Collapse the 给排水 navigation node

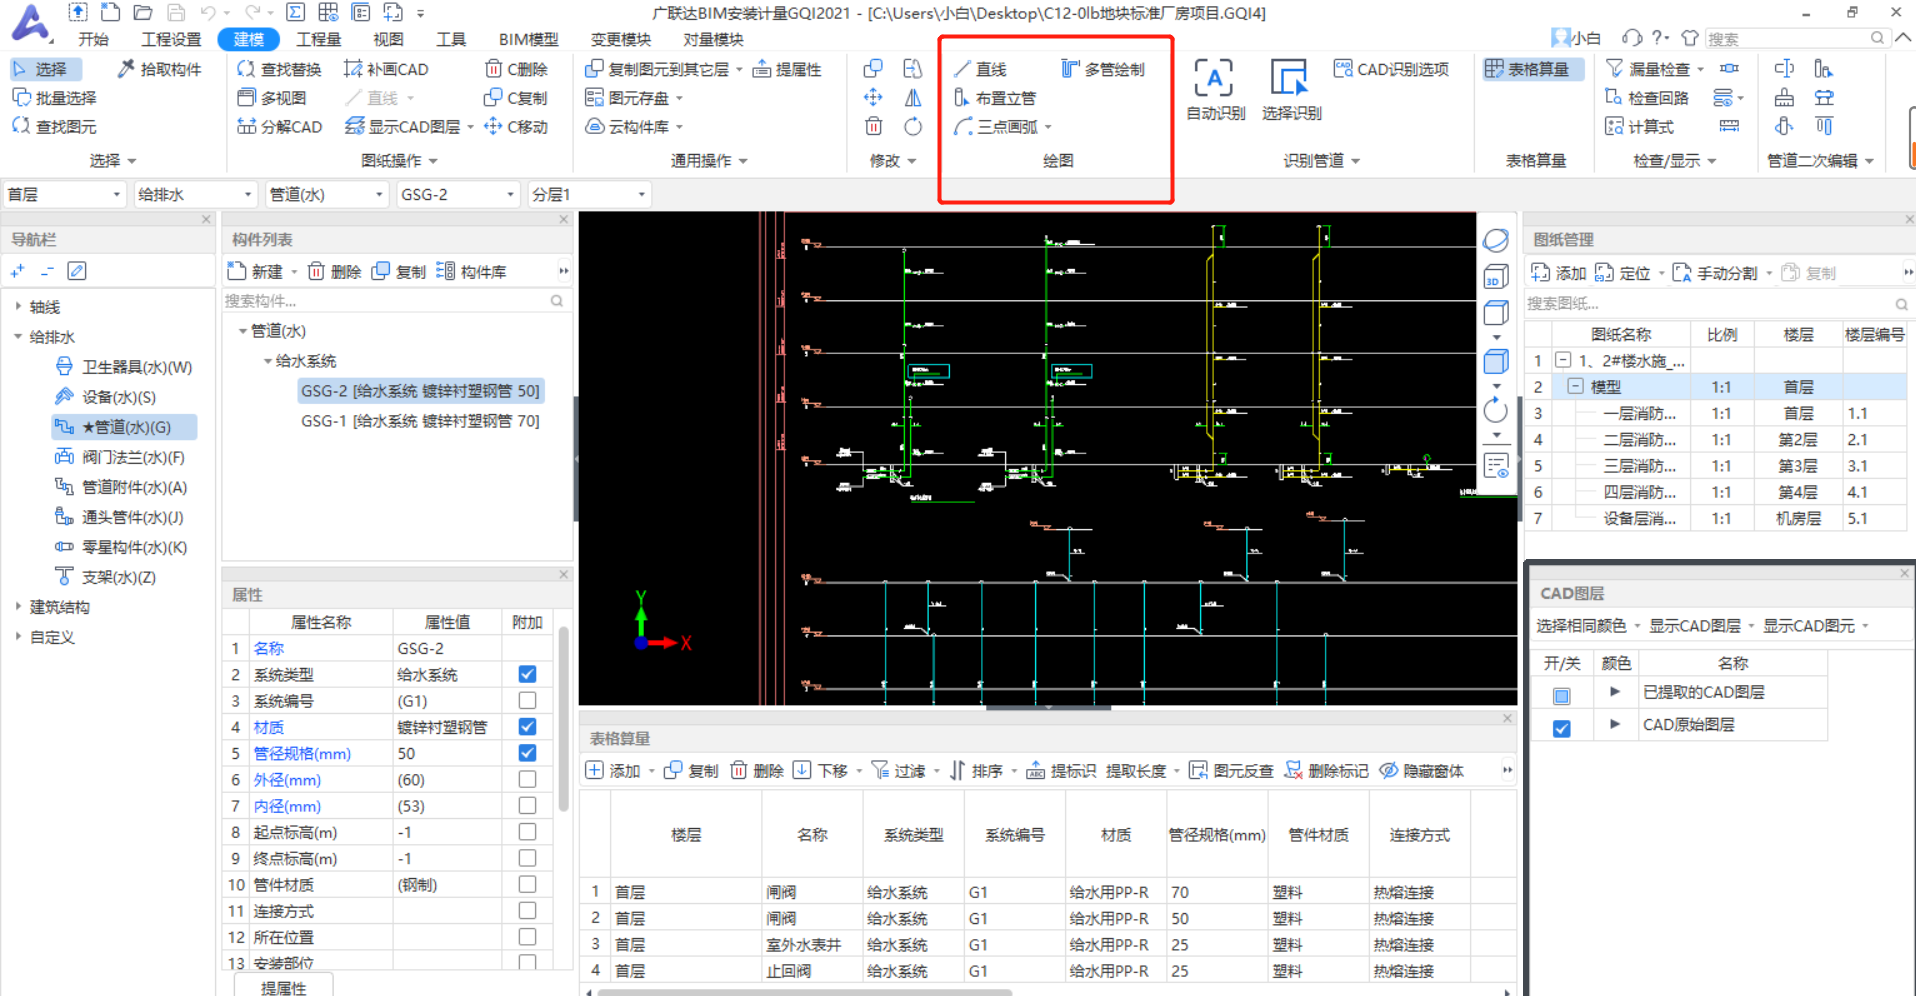(x=18, y=337)
